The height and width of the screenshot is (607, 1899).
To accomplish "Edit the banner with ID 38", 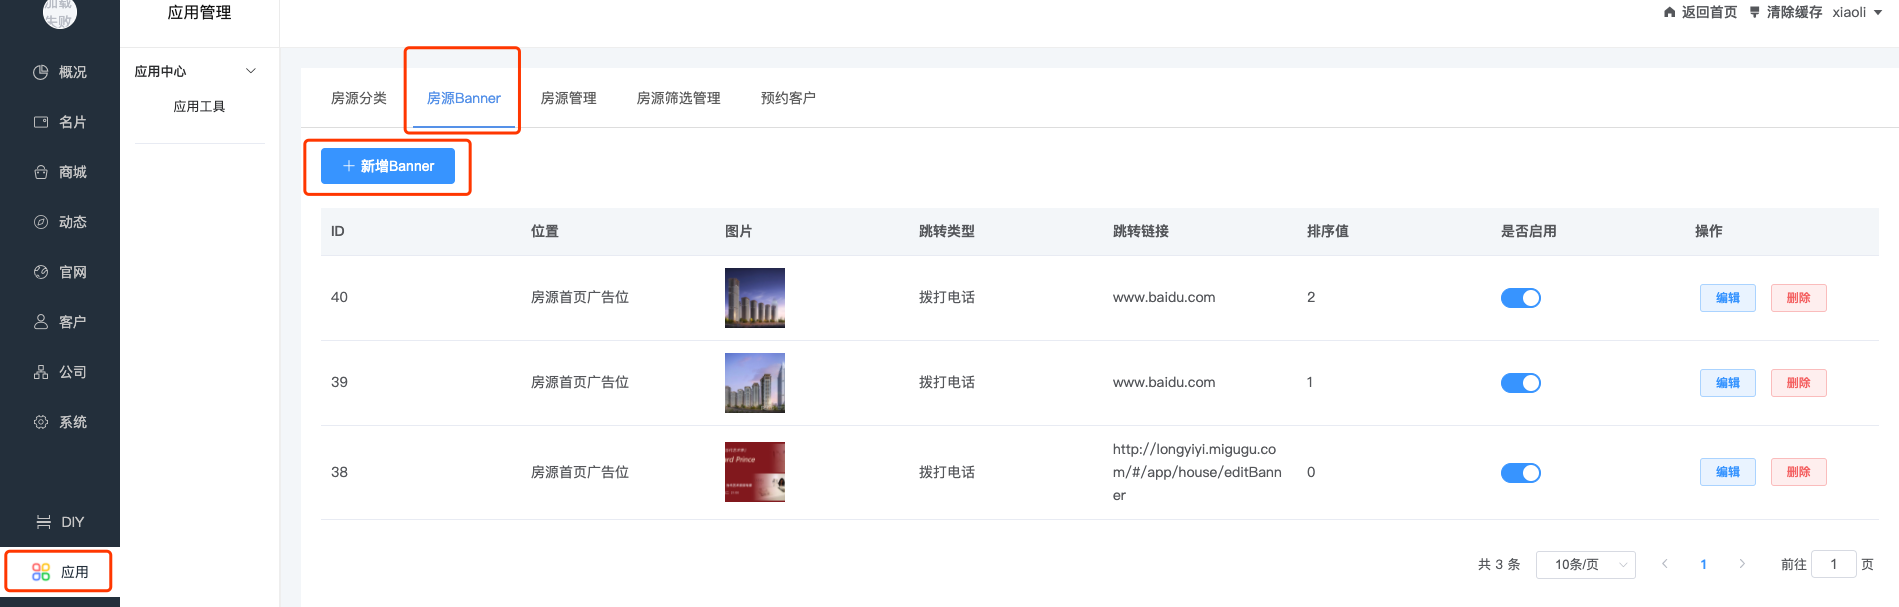I will pos(1728,472).
